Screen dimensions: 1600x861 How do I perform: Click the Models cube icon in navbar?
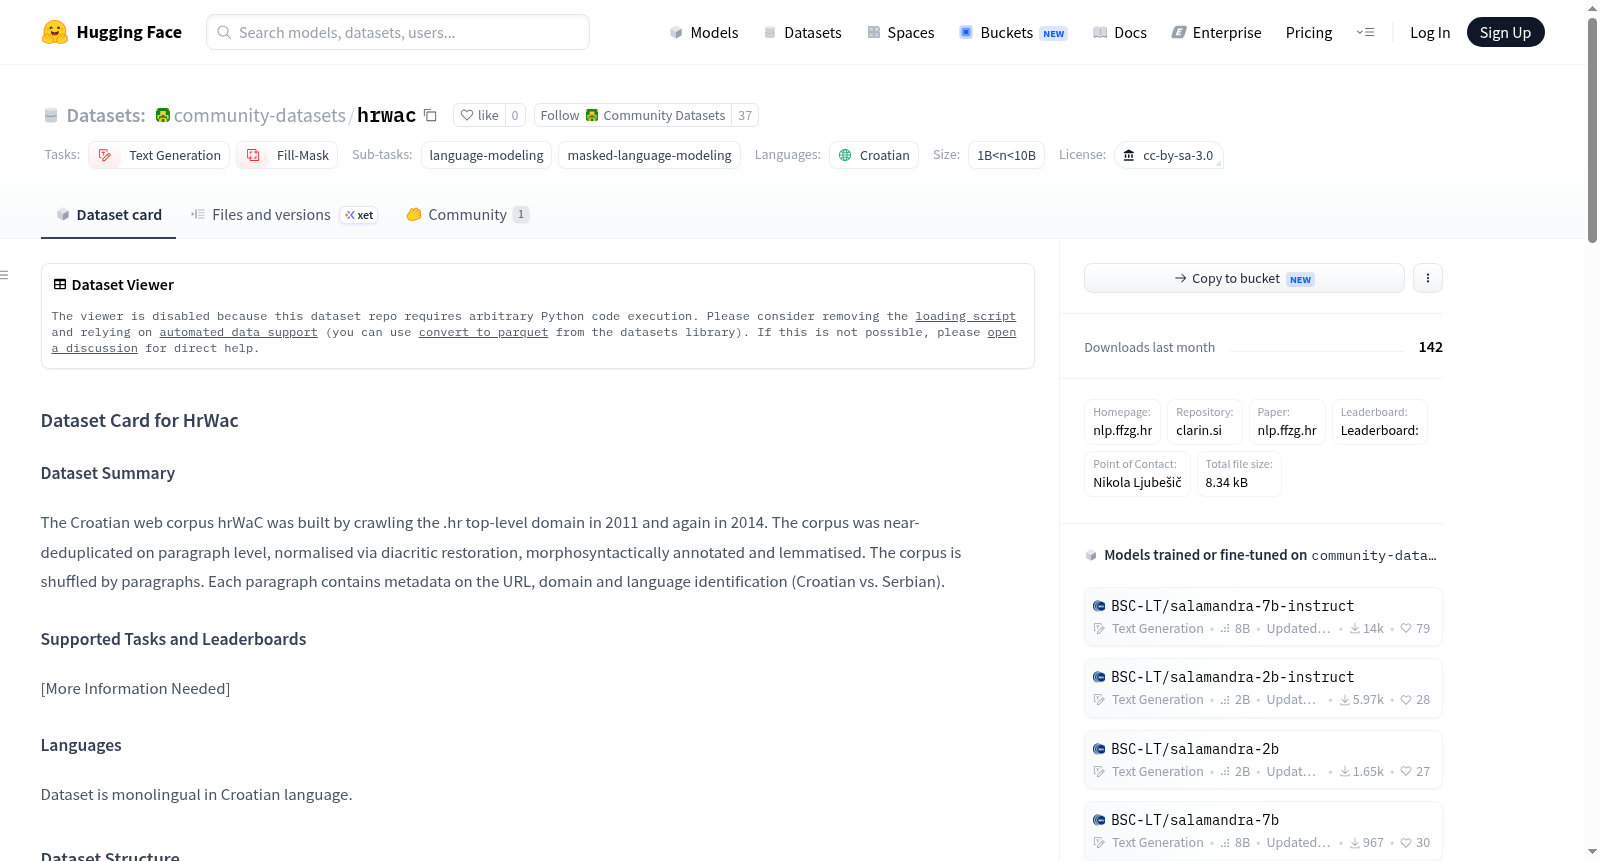(x=676, y=32)
